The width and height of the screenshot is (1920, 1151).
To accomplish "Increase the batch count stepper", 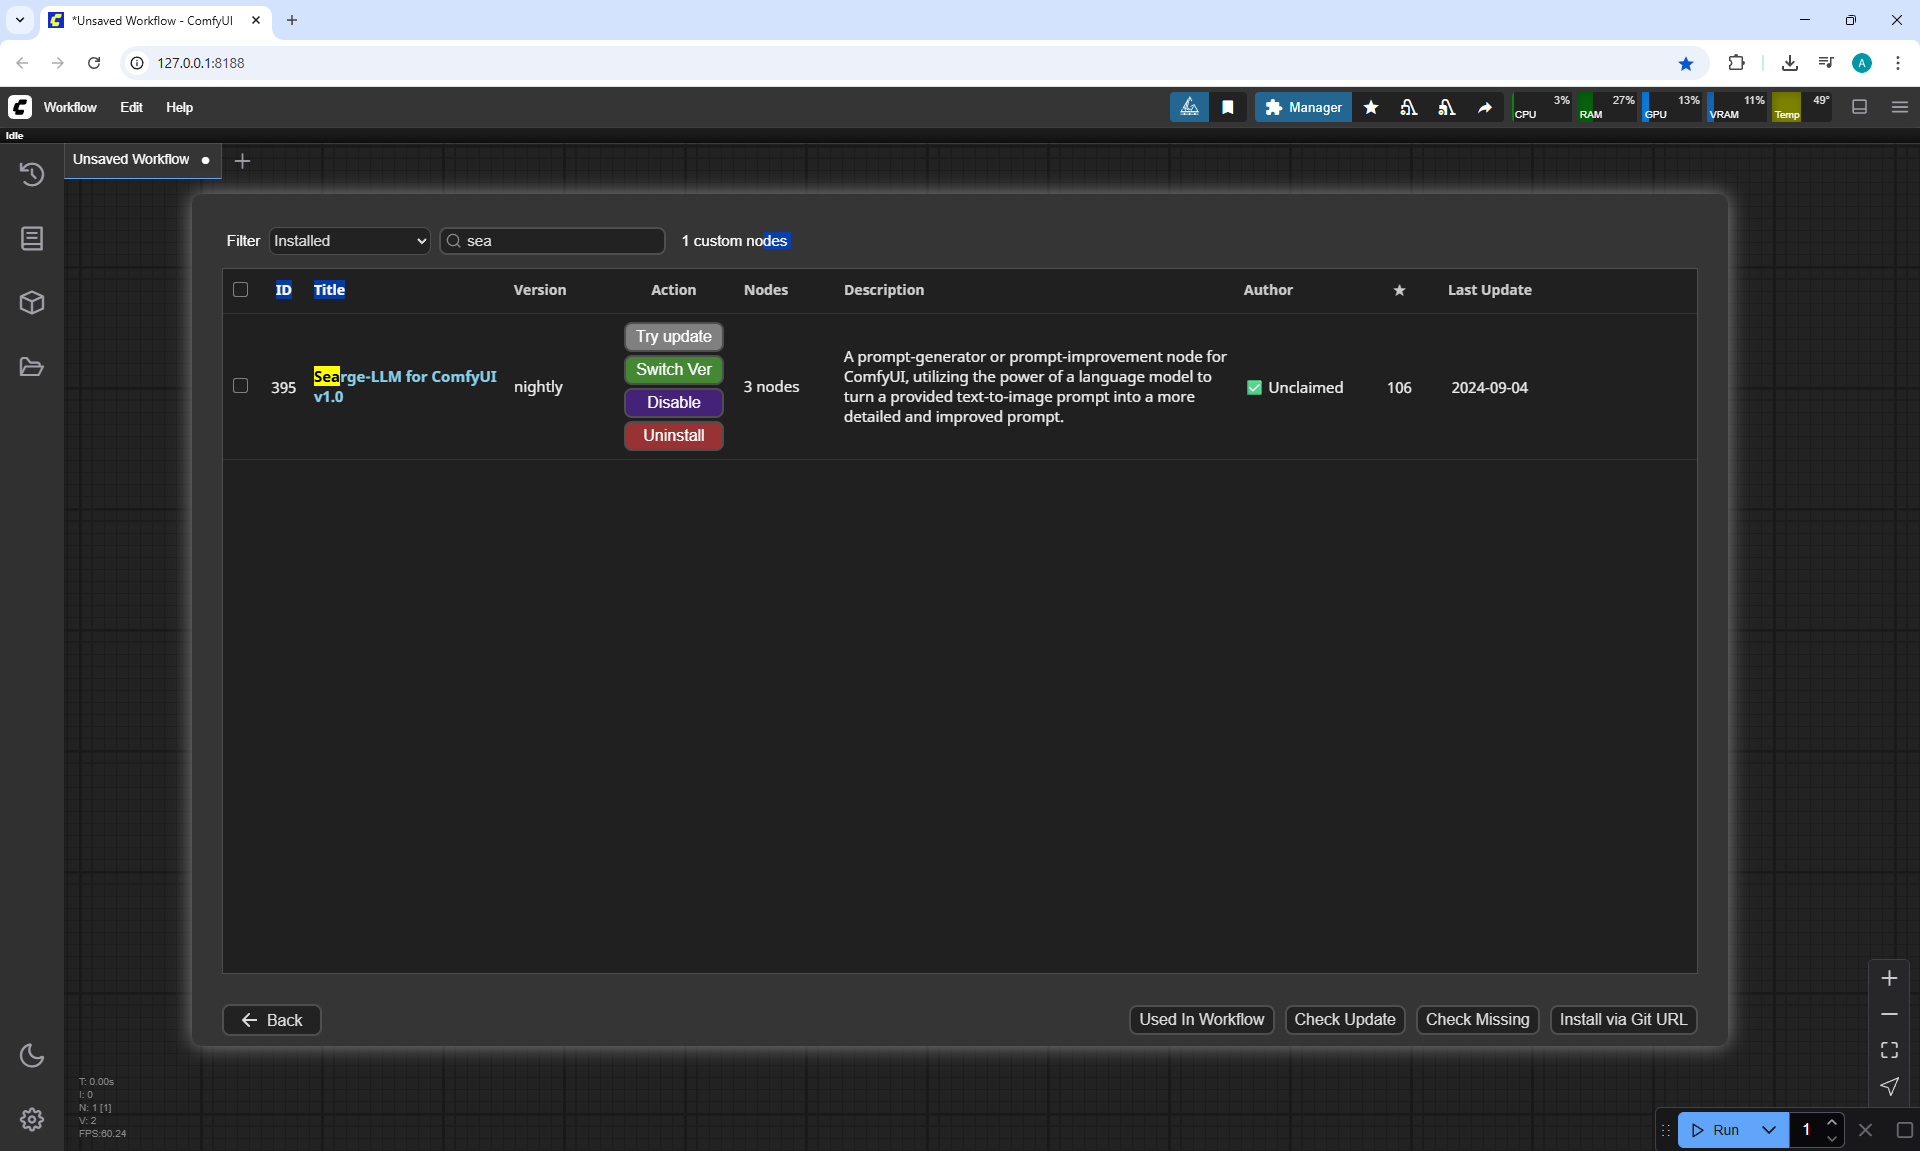I will tap(1832, 1123).
